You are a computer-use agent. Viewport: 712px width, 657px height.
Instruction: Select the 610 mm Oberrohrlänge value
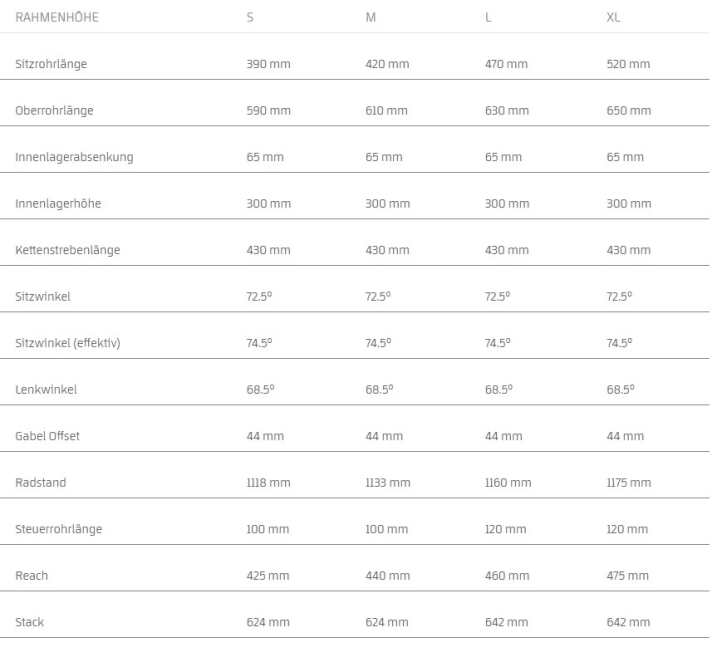(387, 111)
